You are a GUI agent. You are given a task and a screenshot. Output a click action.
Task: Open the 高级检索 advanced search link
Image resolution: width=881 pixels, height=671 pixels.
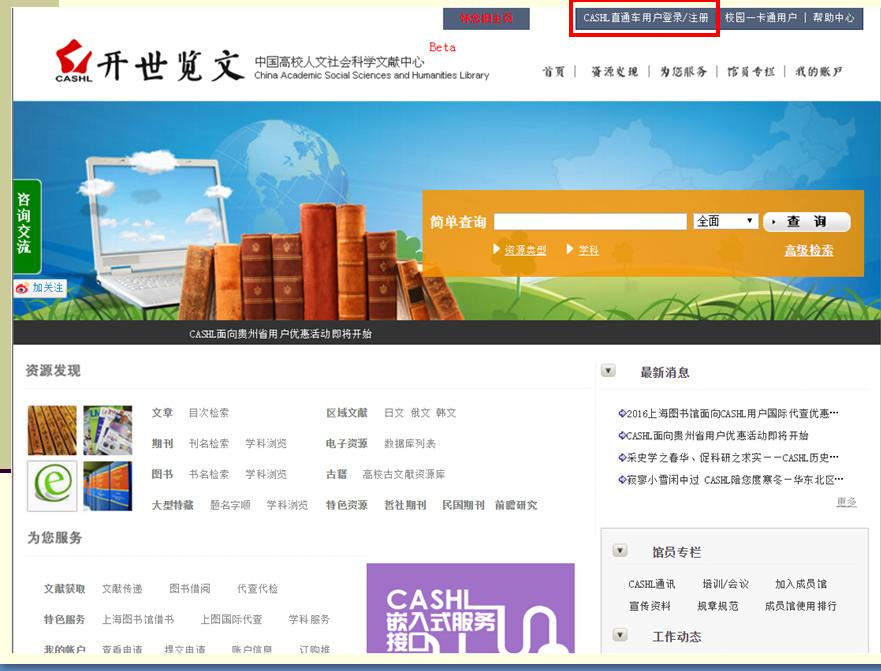pyautogui.click(x=809, y=251)
